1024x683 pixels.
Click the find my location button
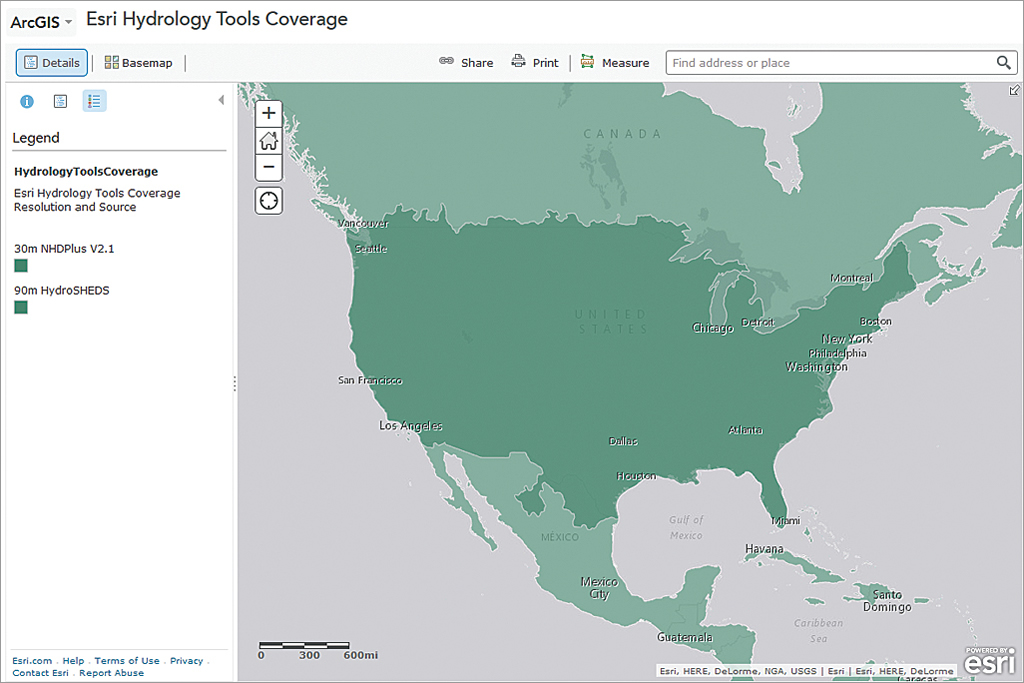coord(269,200)
